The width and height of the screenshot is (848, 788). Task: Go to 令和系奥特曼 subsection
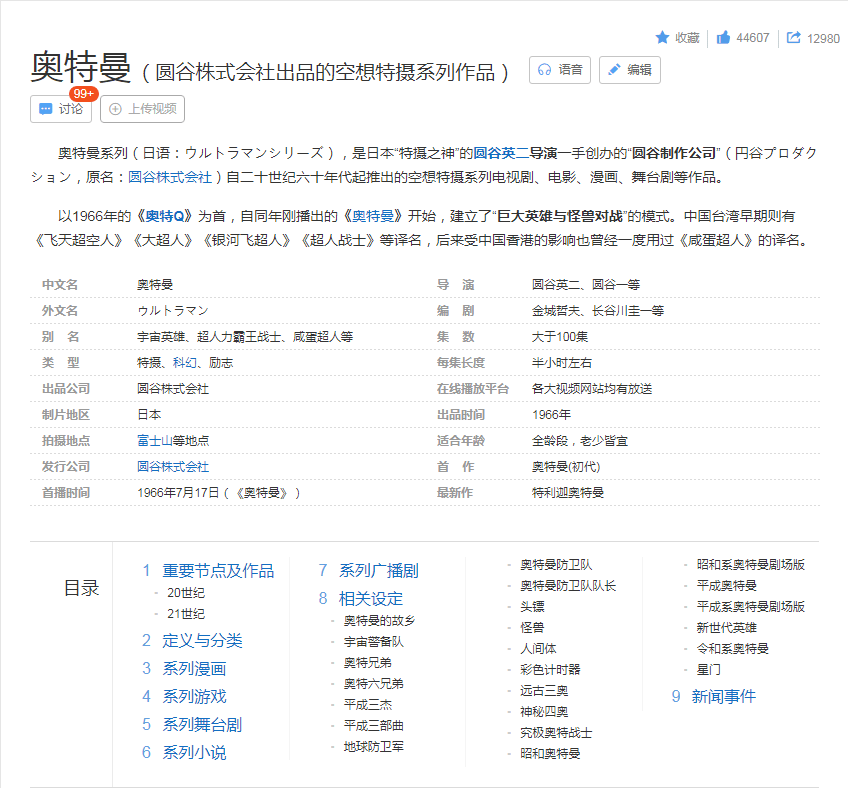[x=732, y=648]
